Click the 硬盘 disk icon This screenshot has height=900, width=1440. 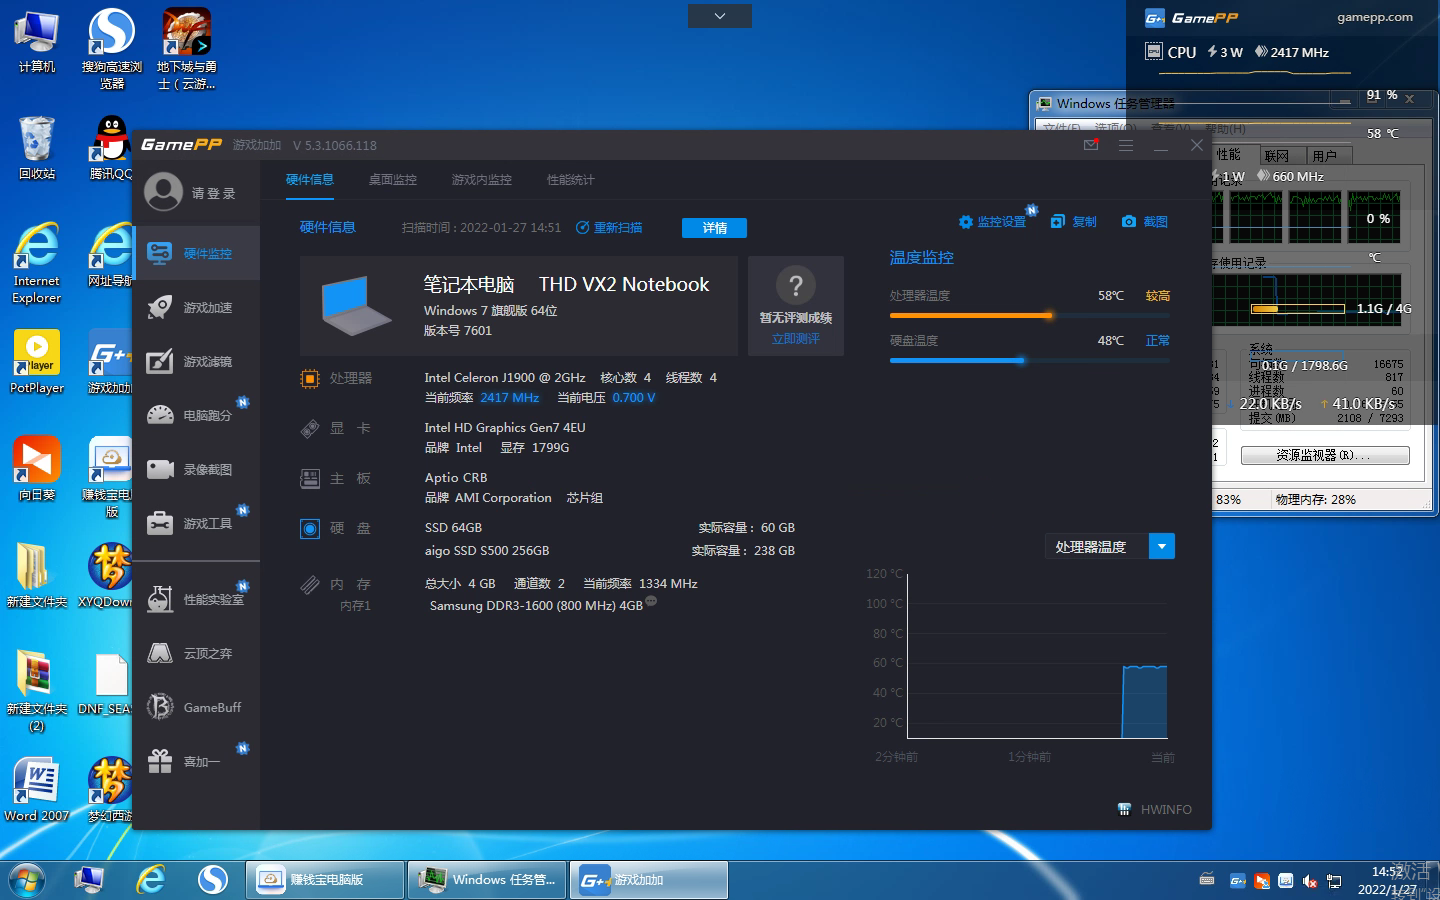point(310,528)
